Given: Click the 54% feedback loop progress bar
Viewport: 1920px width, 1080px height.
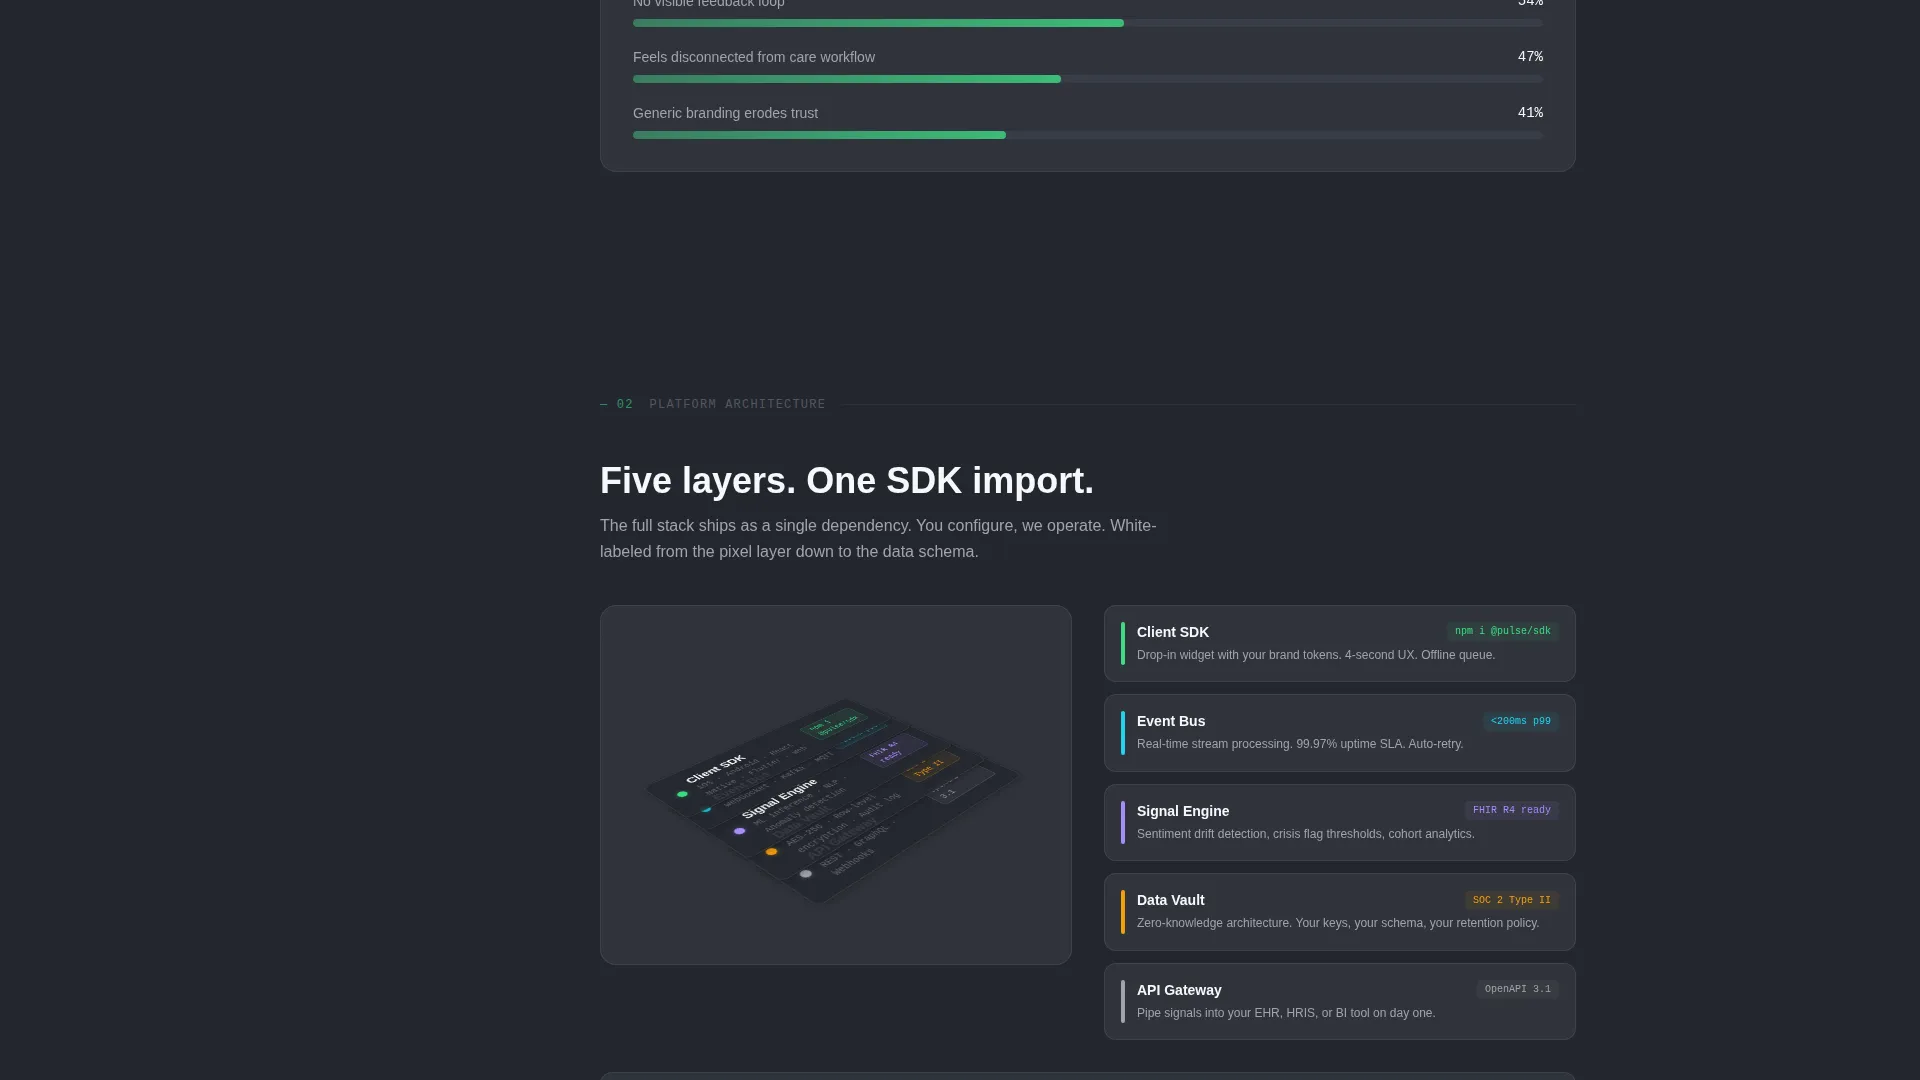Looking at the screenshot, I should coord(1087,23).
